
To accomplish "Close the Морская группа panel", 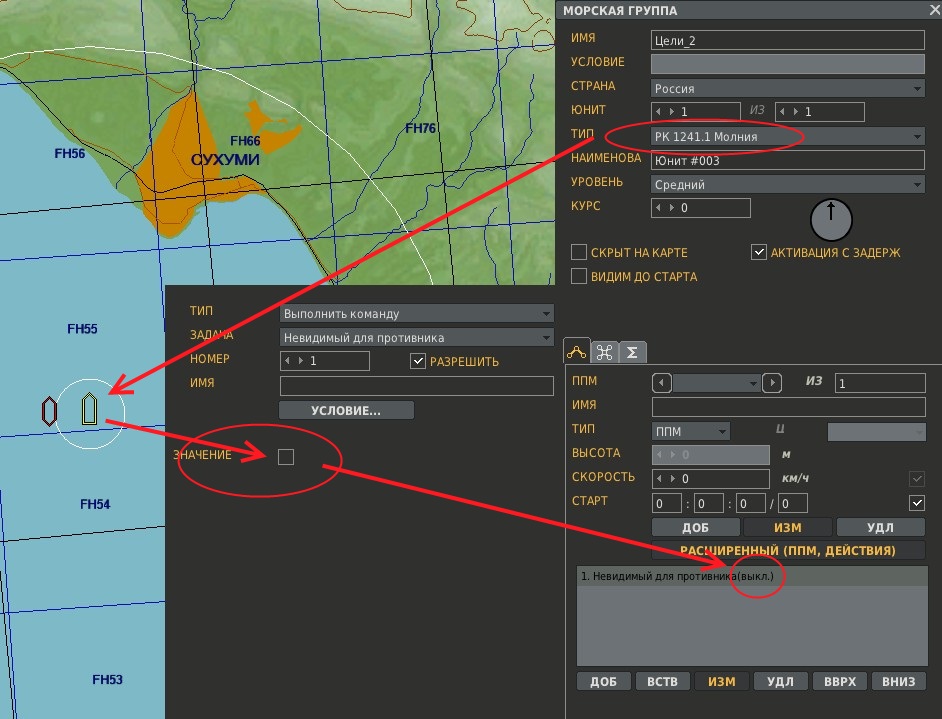I will point(934,10).
